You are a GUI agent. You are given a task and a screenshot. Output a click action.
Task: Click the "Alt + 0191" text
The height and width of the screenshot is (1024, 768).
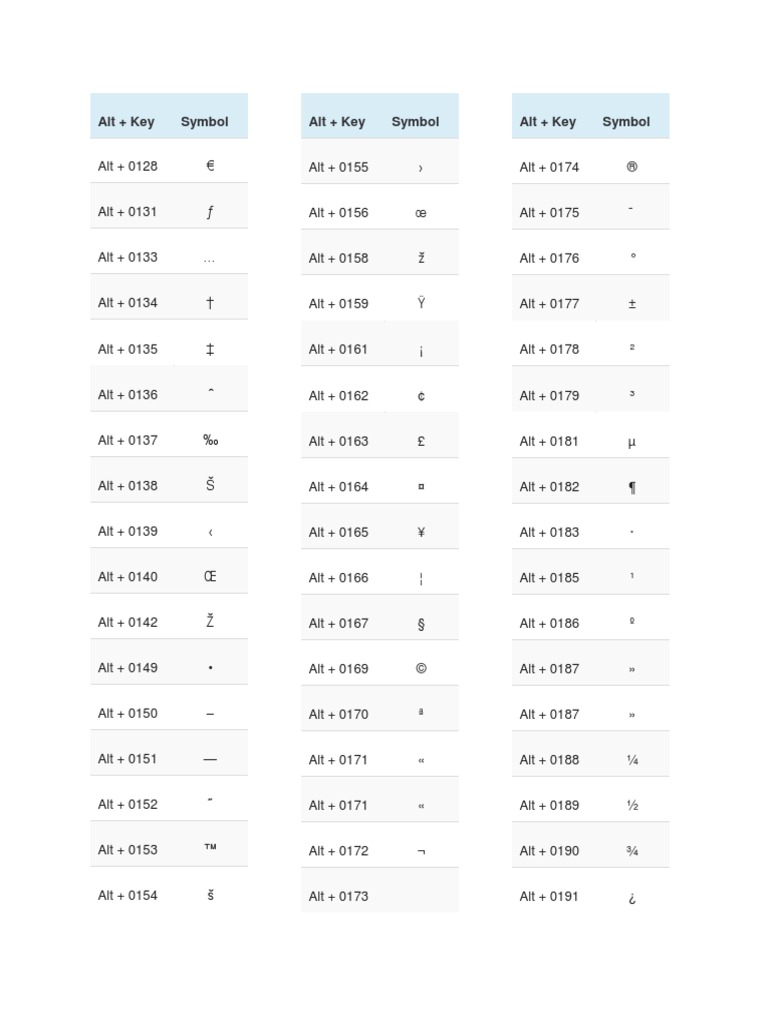549,896
